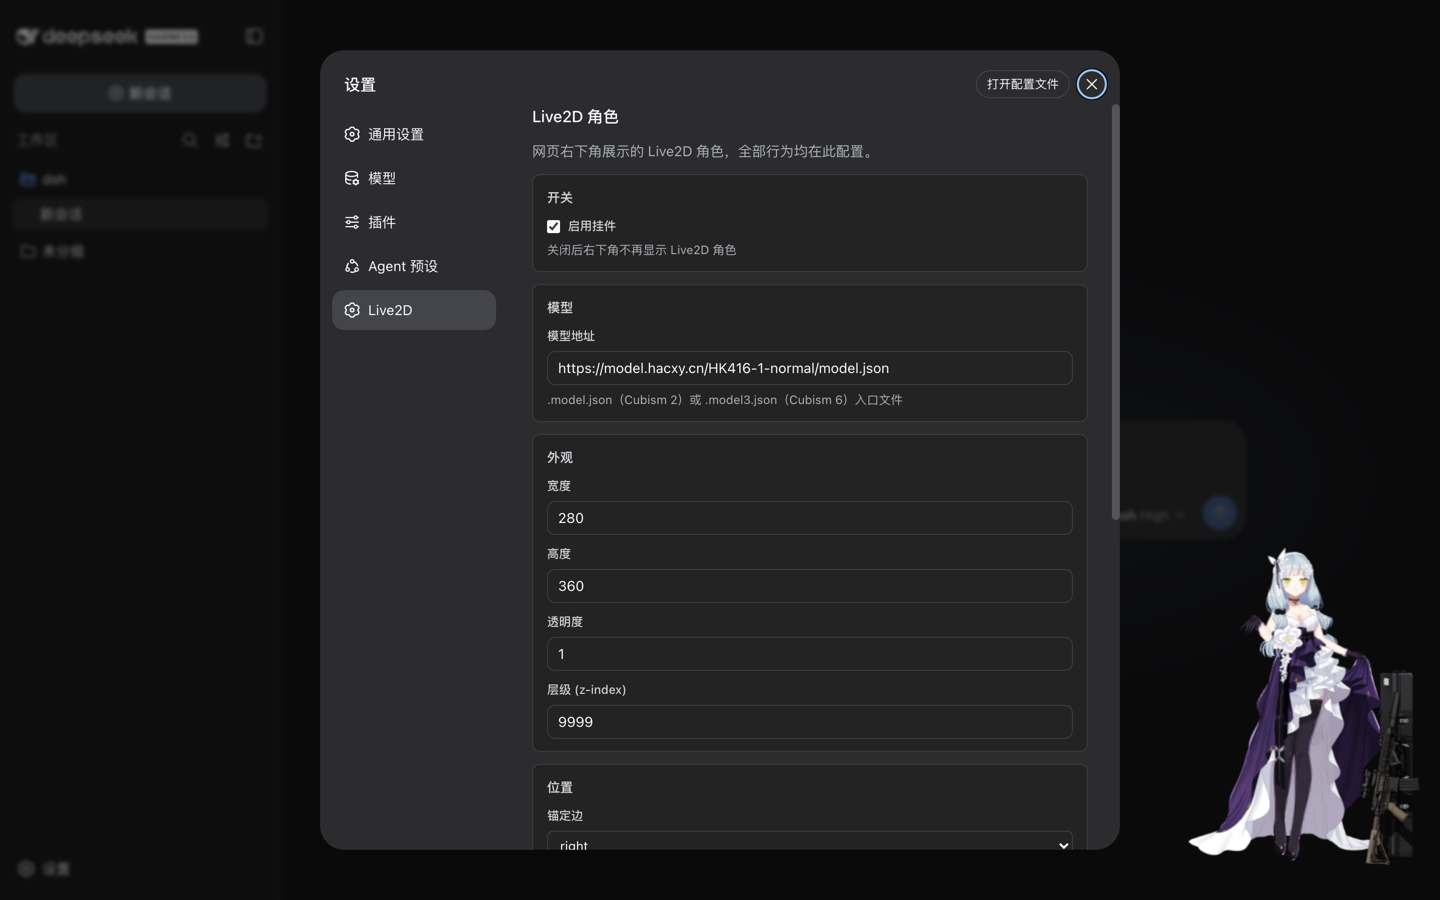Viewport: 1440px width, 900px height.
Task: Click the blurred deepseek whale logo
Action: tap(27, 37)
